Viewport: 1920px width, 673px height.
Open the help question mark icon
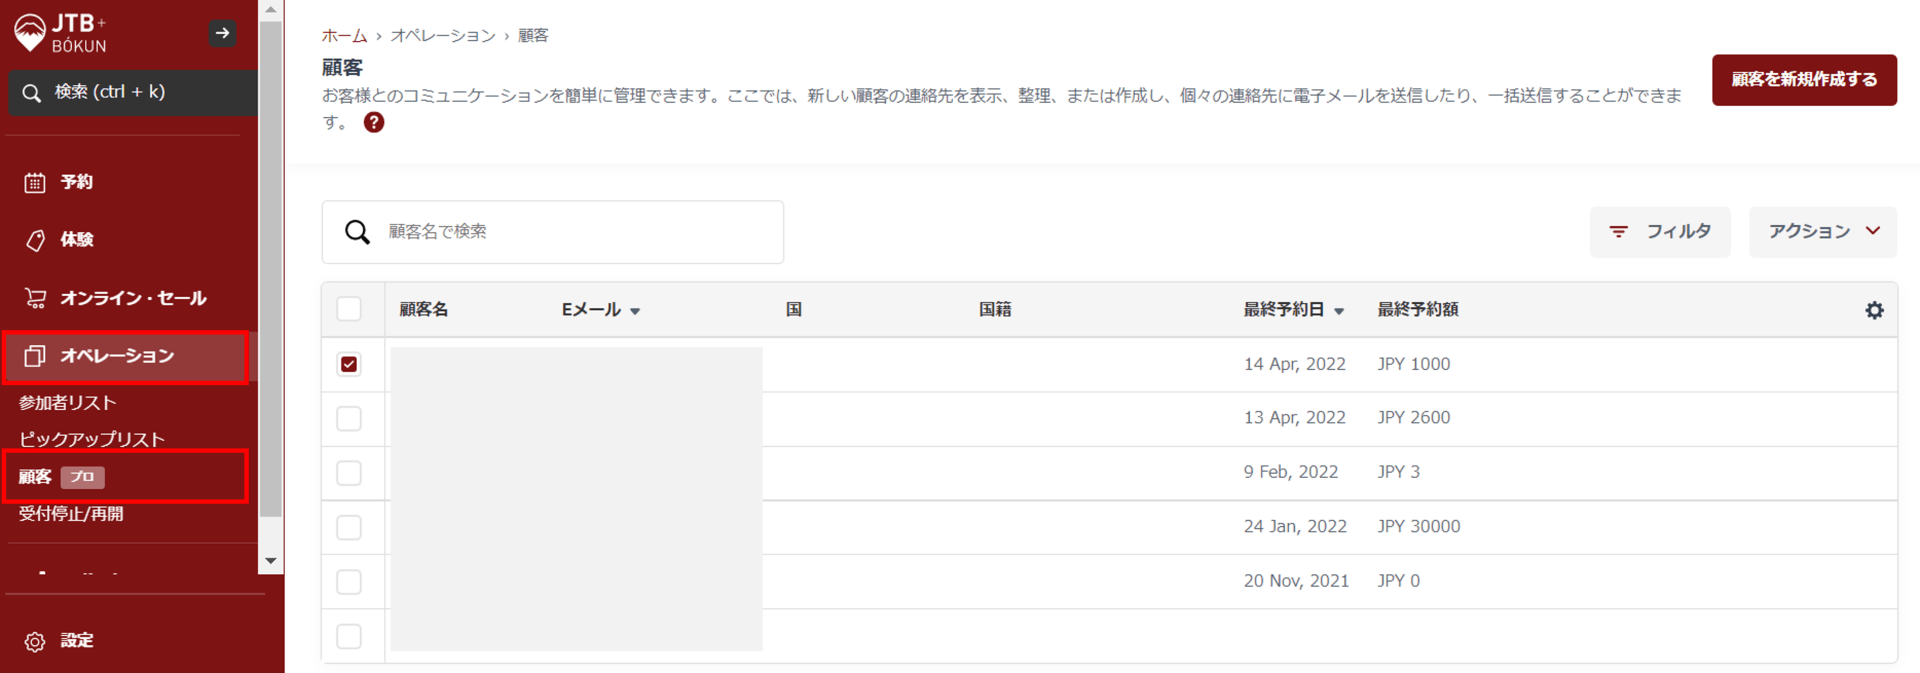pos(374,123)
